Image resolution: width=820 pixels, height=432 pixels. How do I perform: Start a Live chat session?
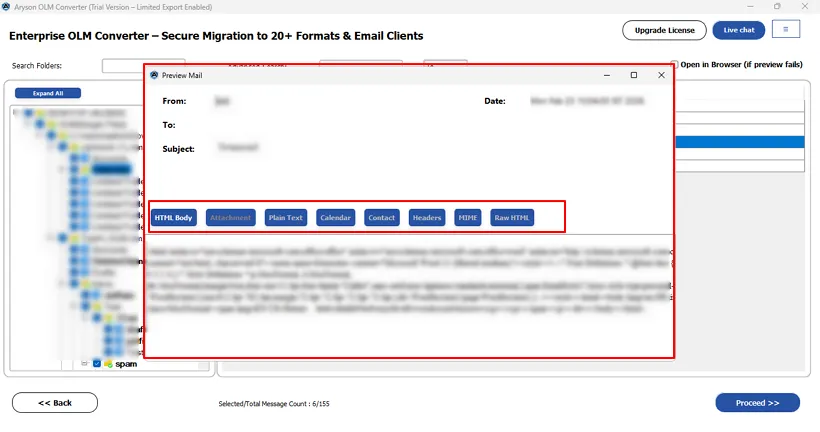point(738,30)
